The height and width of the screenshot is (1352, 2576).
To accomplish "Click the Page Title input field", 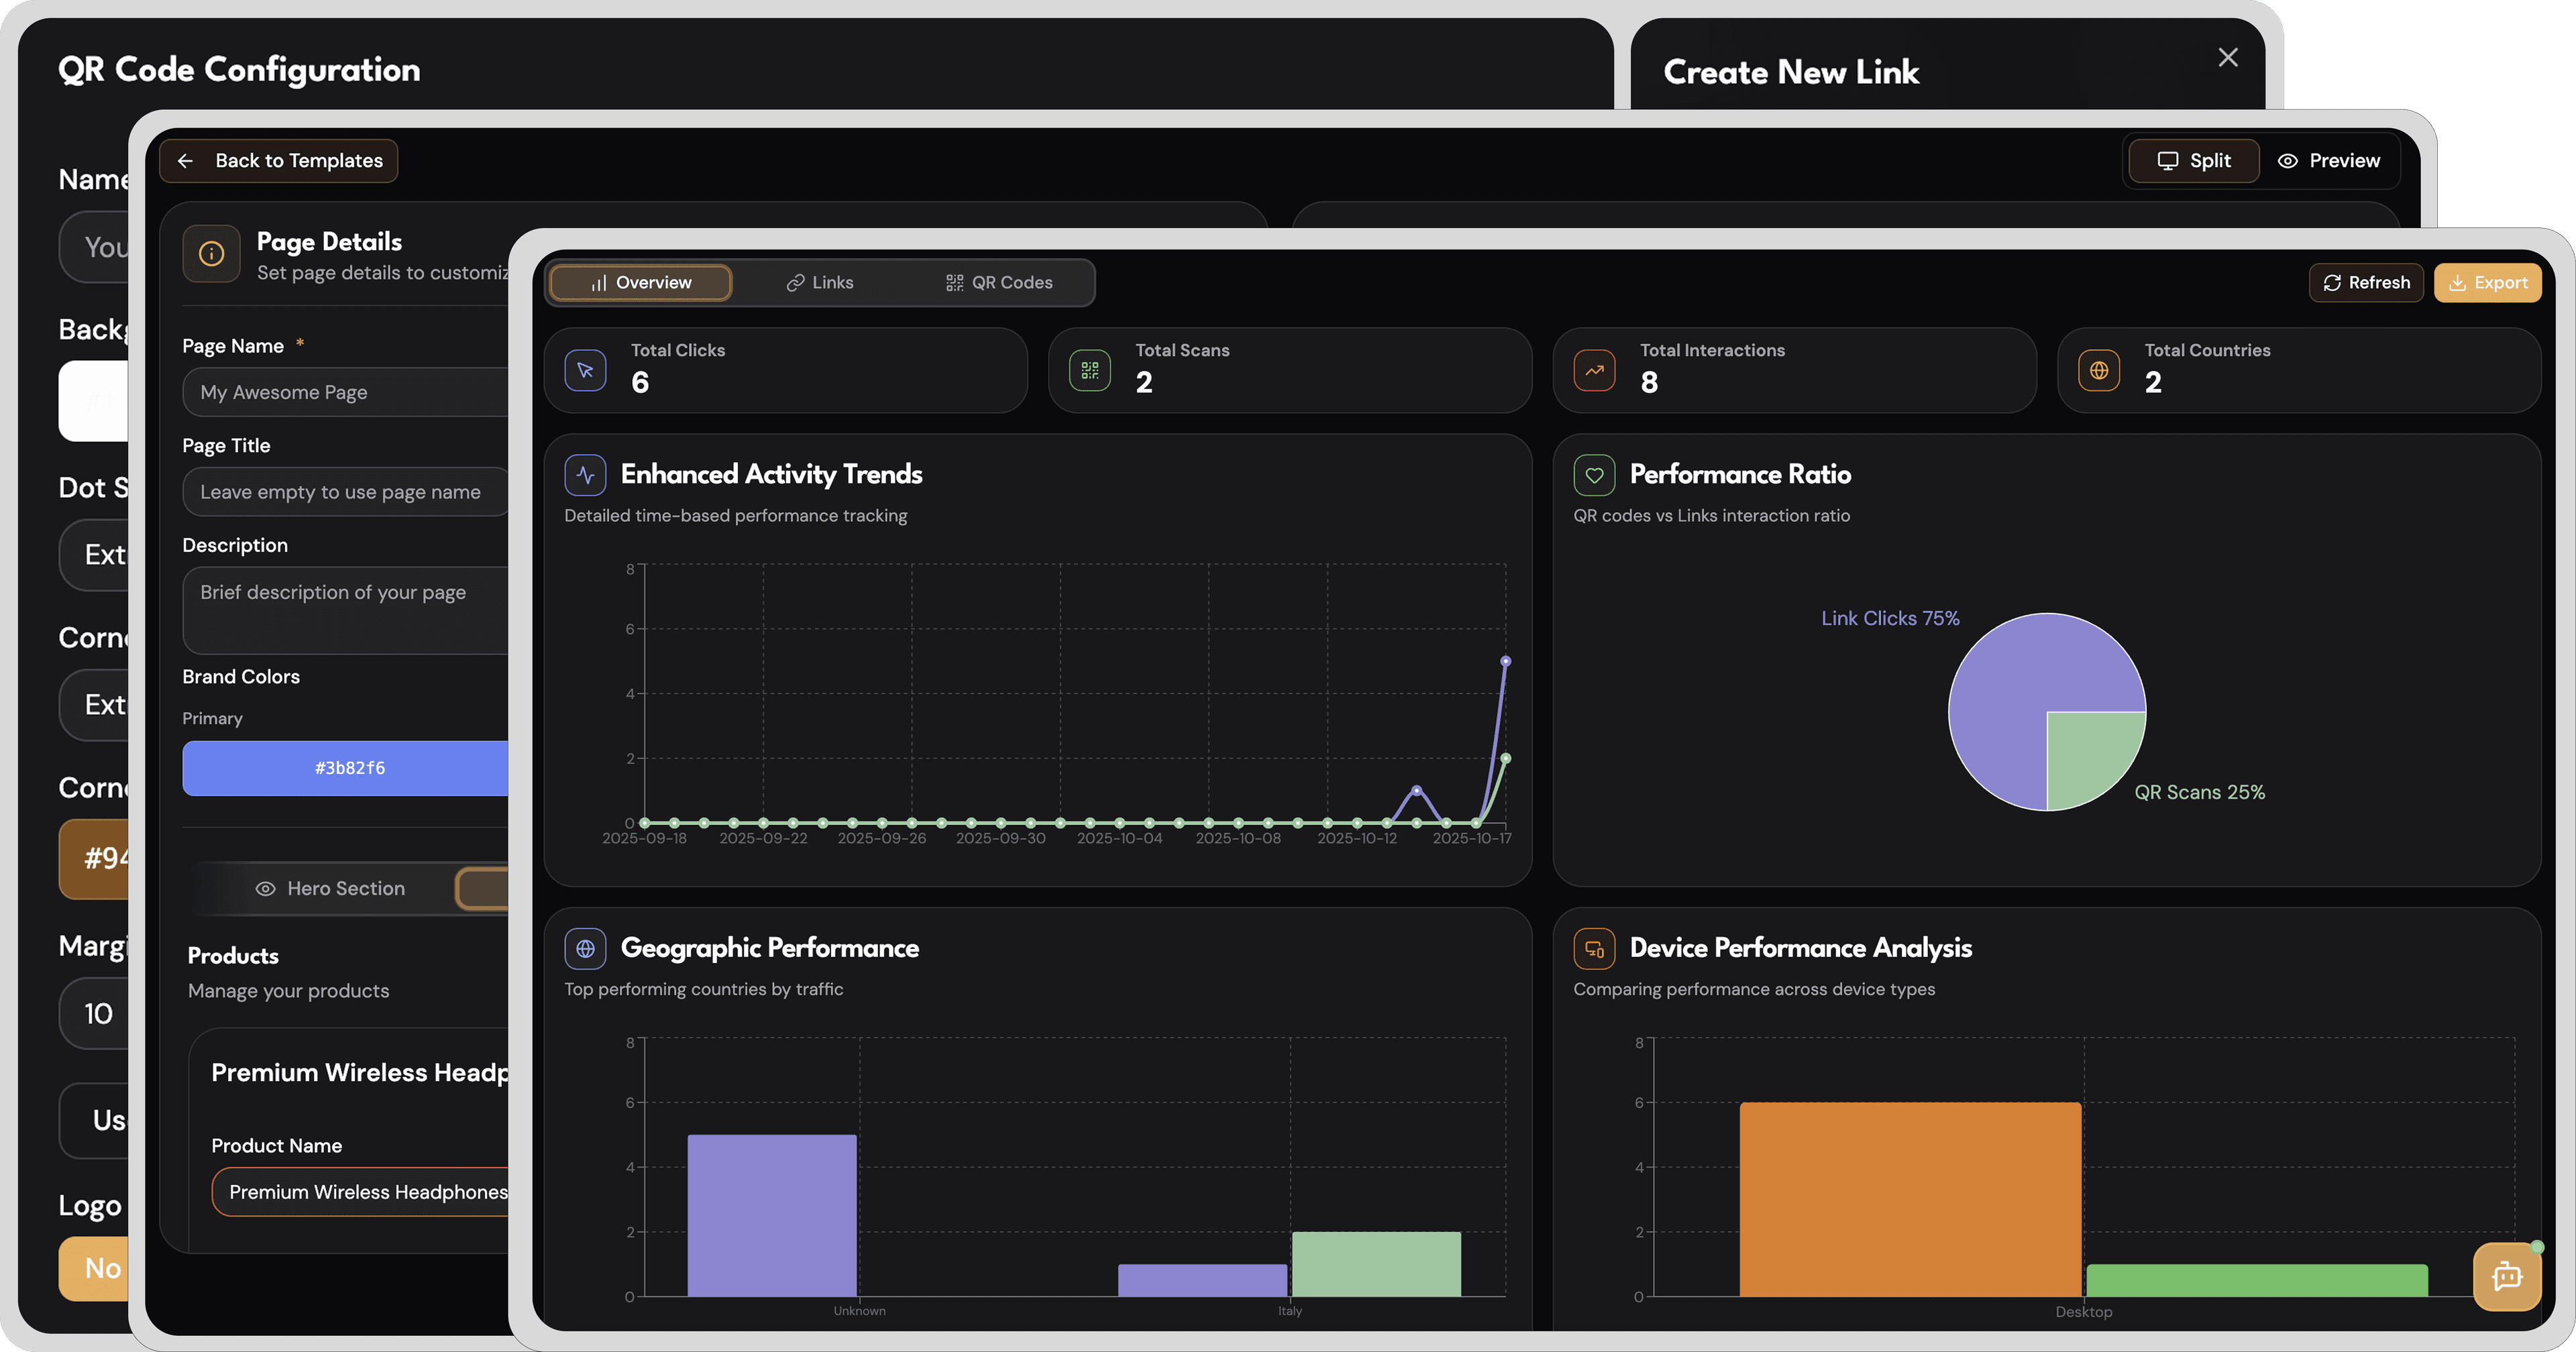I will point(345,492).
